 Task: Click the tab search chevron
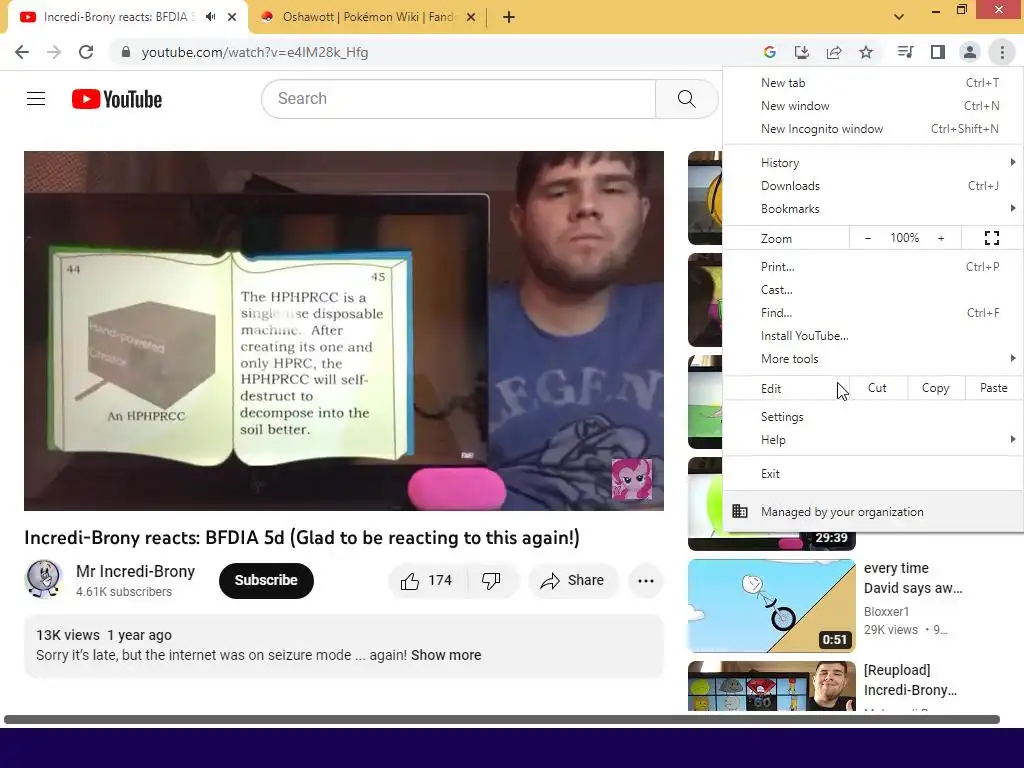point(899,17)
